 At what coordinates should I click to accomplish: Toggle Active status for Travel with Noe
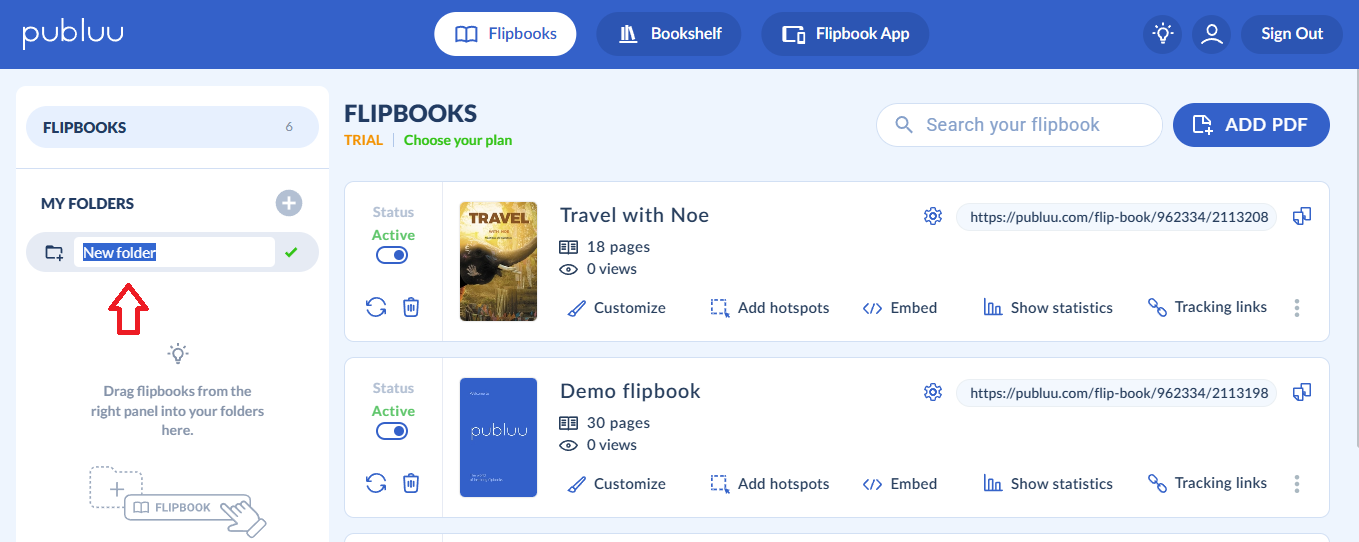[x=393, y=255]
